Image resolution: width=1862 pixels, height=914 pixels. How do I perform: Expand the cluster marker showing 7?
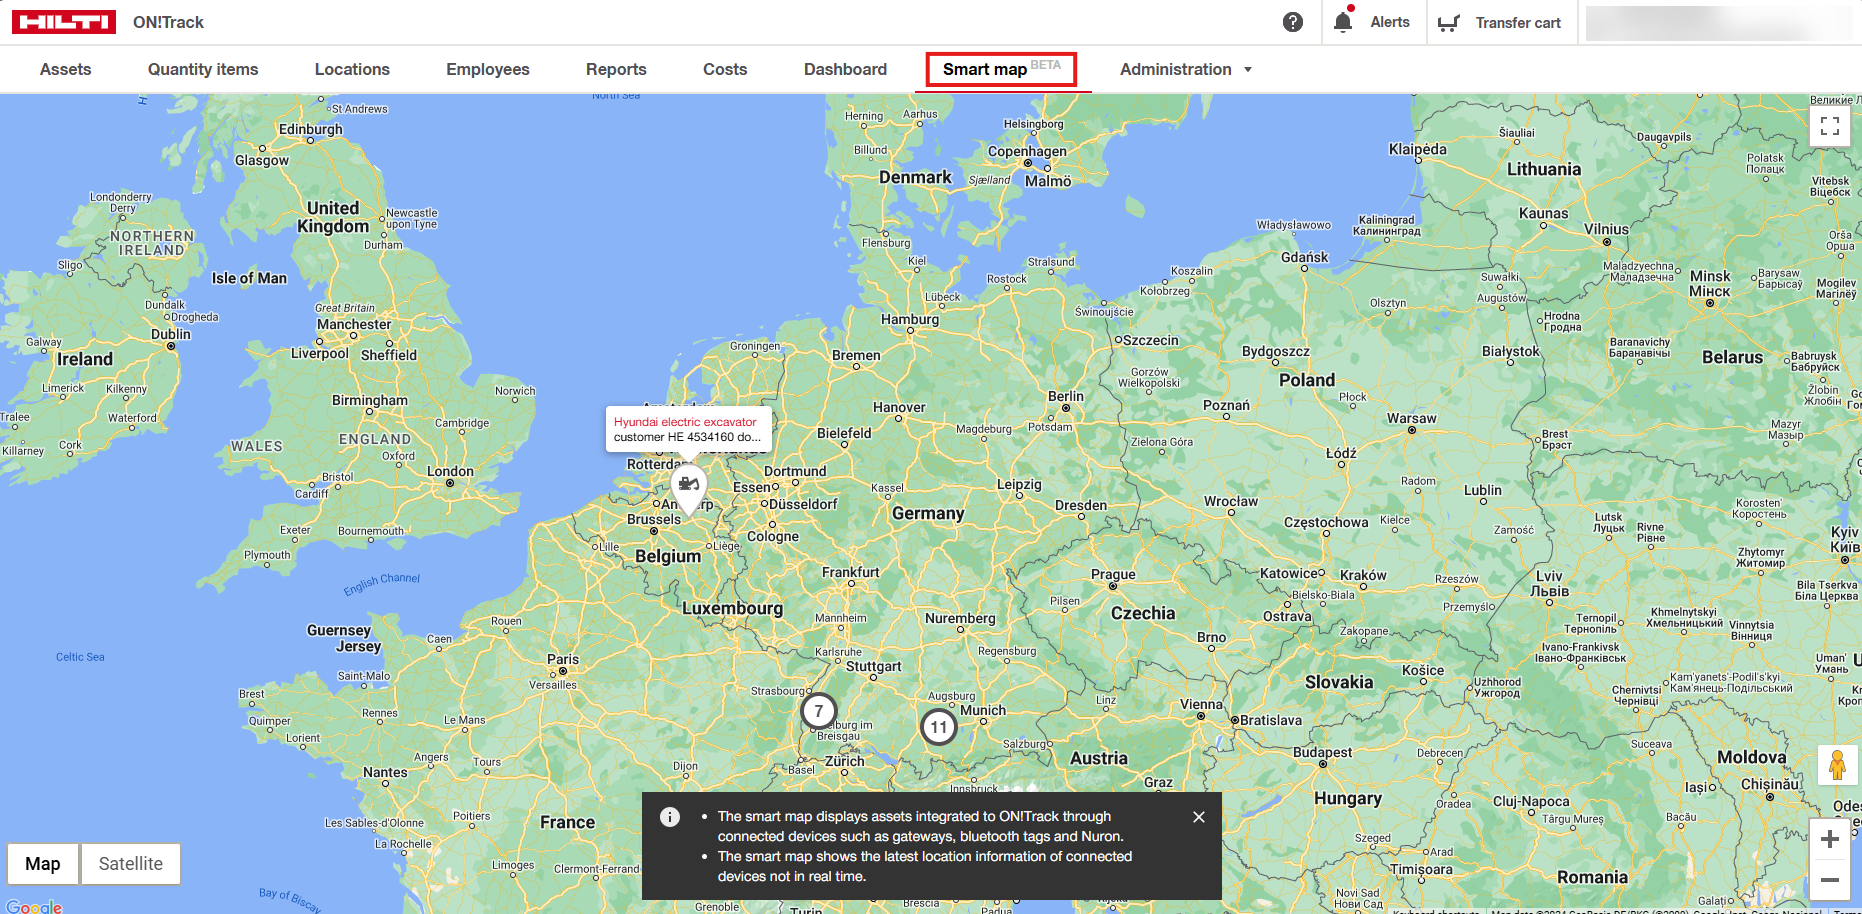tap(818, 711)
